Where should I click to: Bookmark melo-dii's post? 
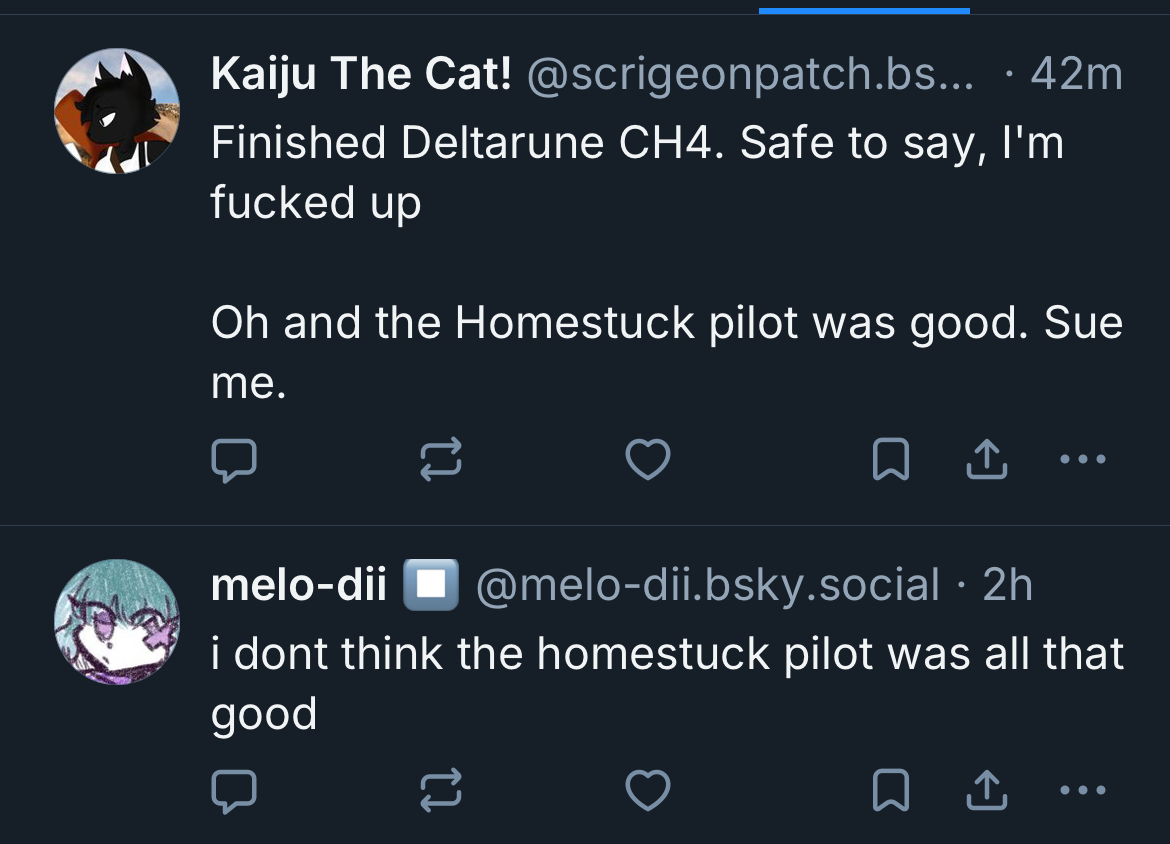click(x=890, y=791)
